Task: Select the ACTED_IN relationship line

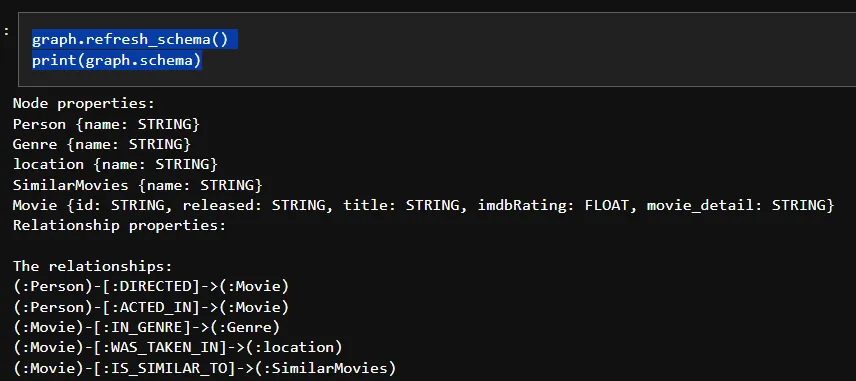Action: pyautogui.click(x=151, y=307)
